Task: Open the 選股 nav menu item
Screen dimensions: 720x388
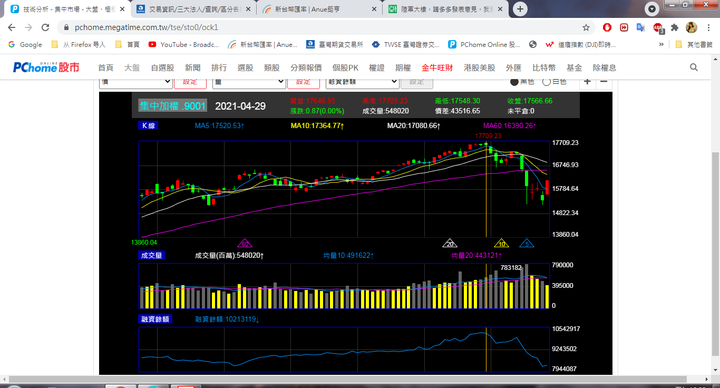Action: pos(245,67)
